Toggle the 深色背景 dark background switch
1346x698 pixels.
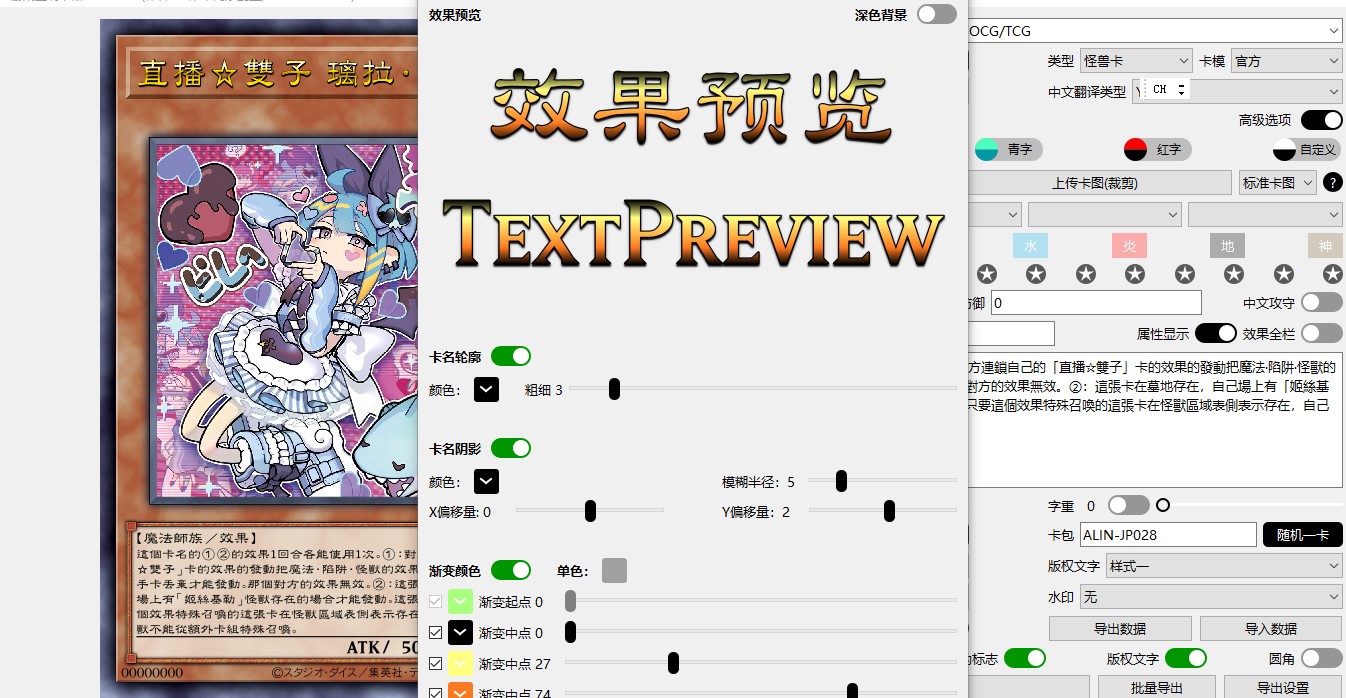click(x=937, y=14)
